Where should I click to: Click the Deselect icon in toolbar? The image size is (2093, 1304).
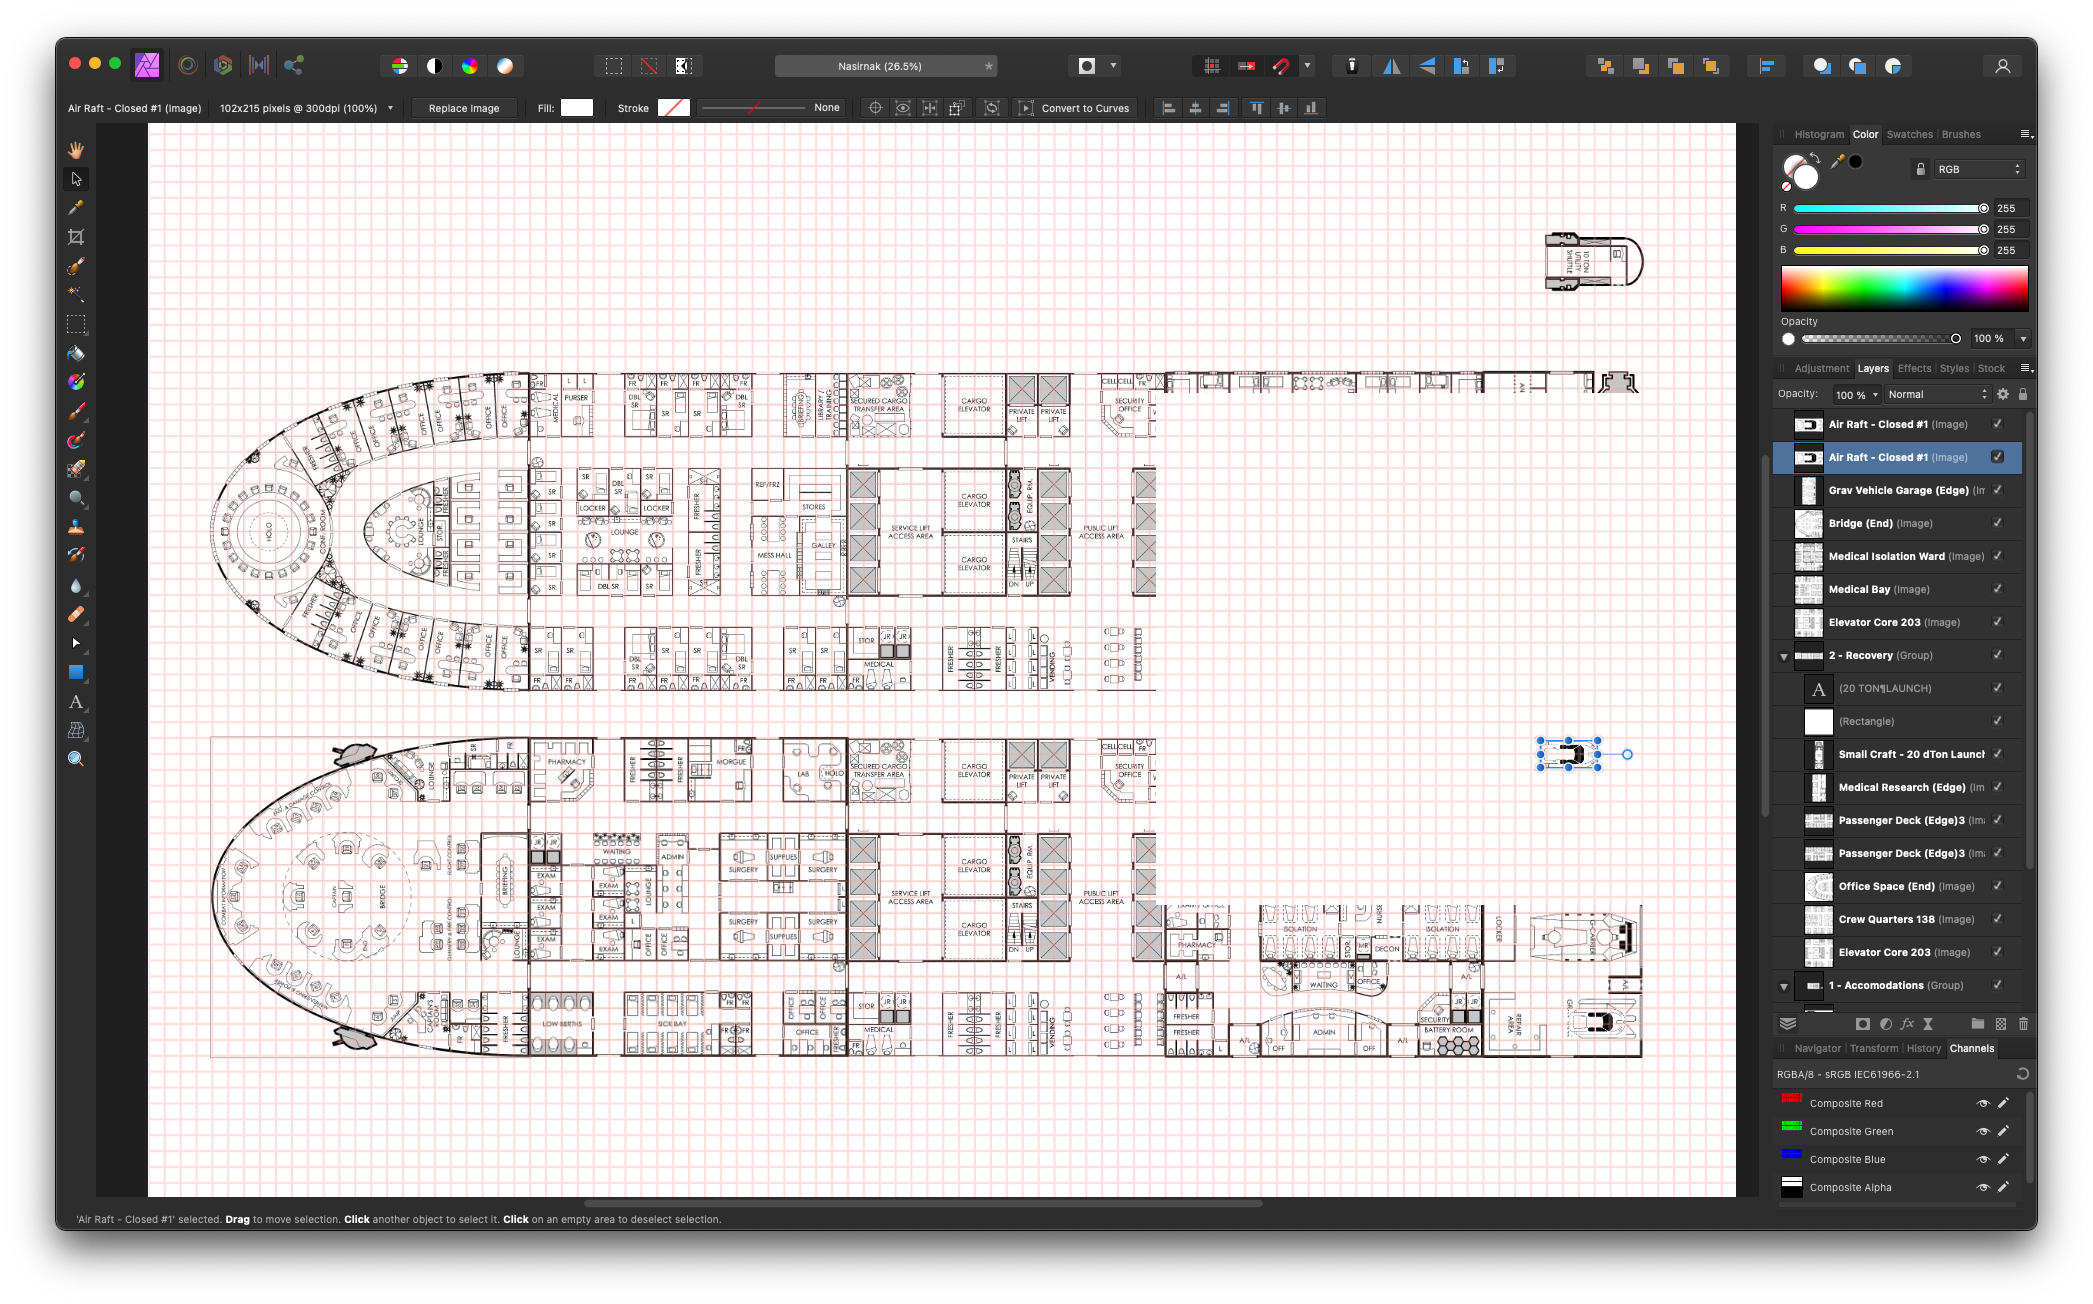point(649,66)
